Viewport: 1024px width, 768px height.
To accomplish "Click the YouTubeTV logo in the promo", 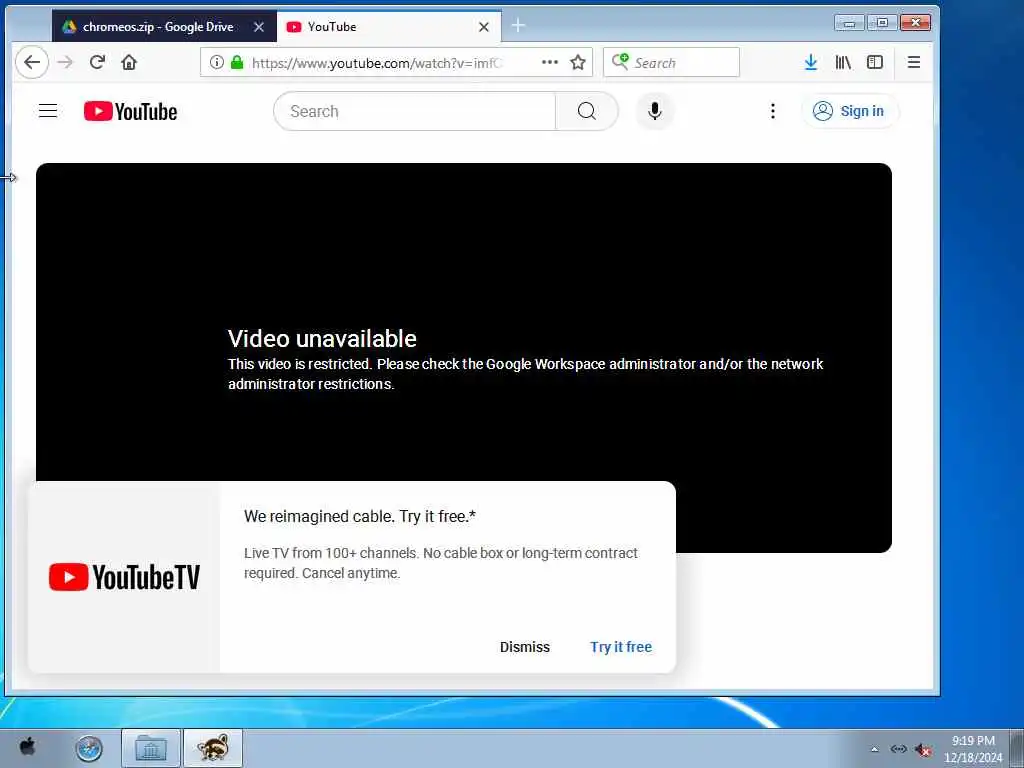I will 124,577.
